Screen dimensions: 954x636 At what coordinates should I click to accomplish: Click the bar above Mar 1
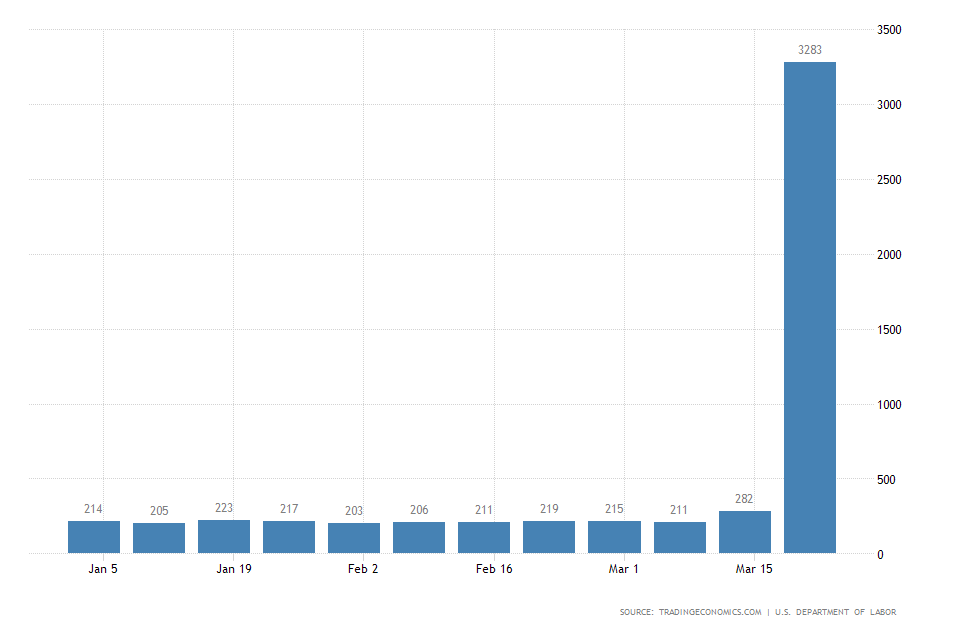click(615, 537)
